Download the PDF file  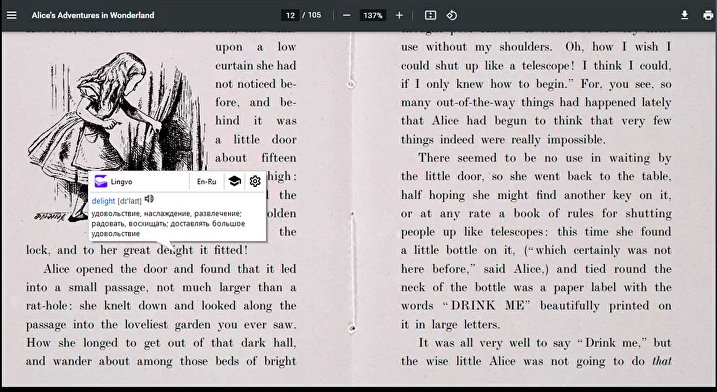coord(685,15)
